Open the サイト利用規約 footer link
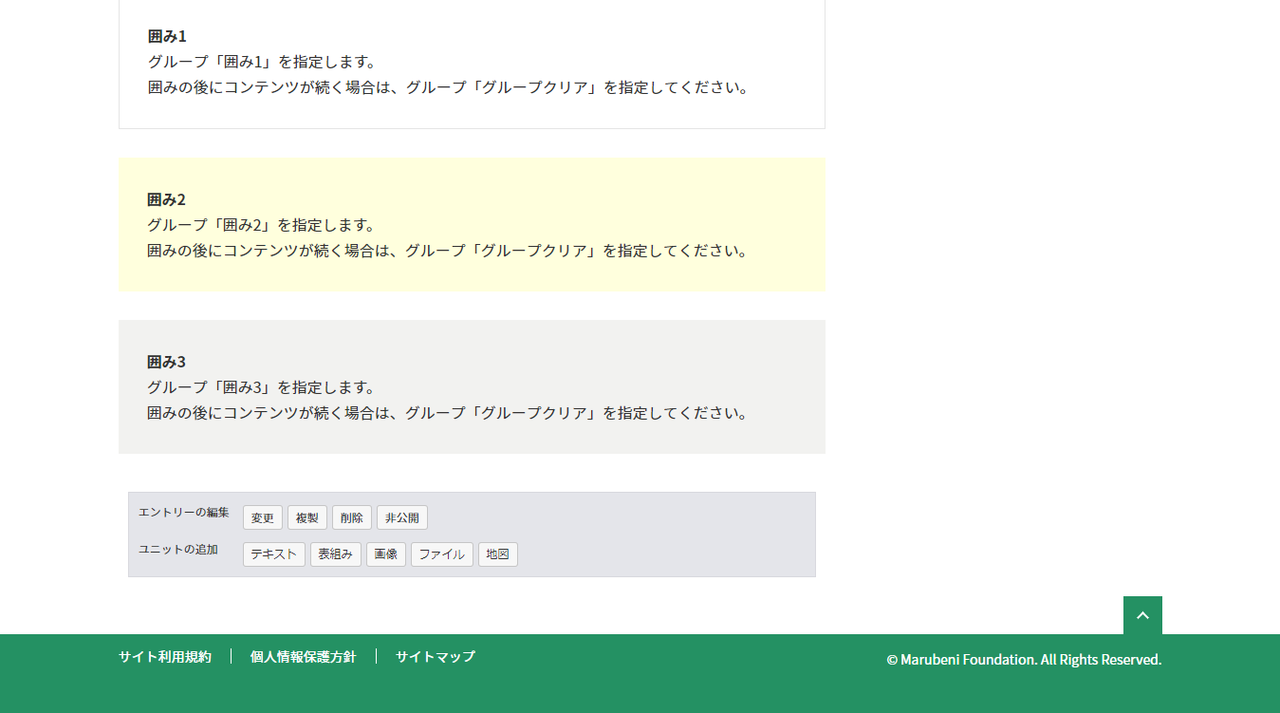 pyautogui.click(x=165, y=657)
